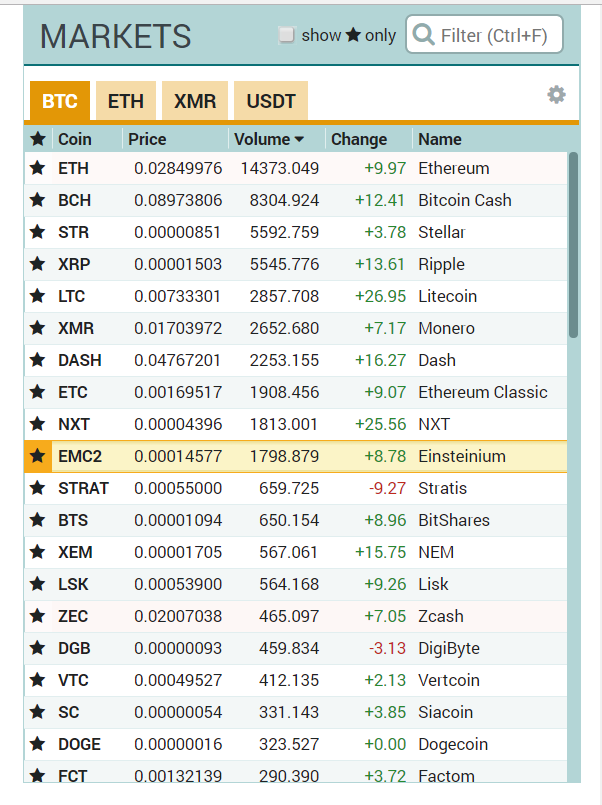The height and width of the screenshot is (805, 602).
Task: Click the star beside DASH
Action: point(38,360)
